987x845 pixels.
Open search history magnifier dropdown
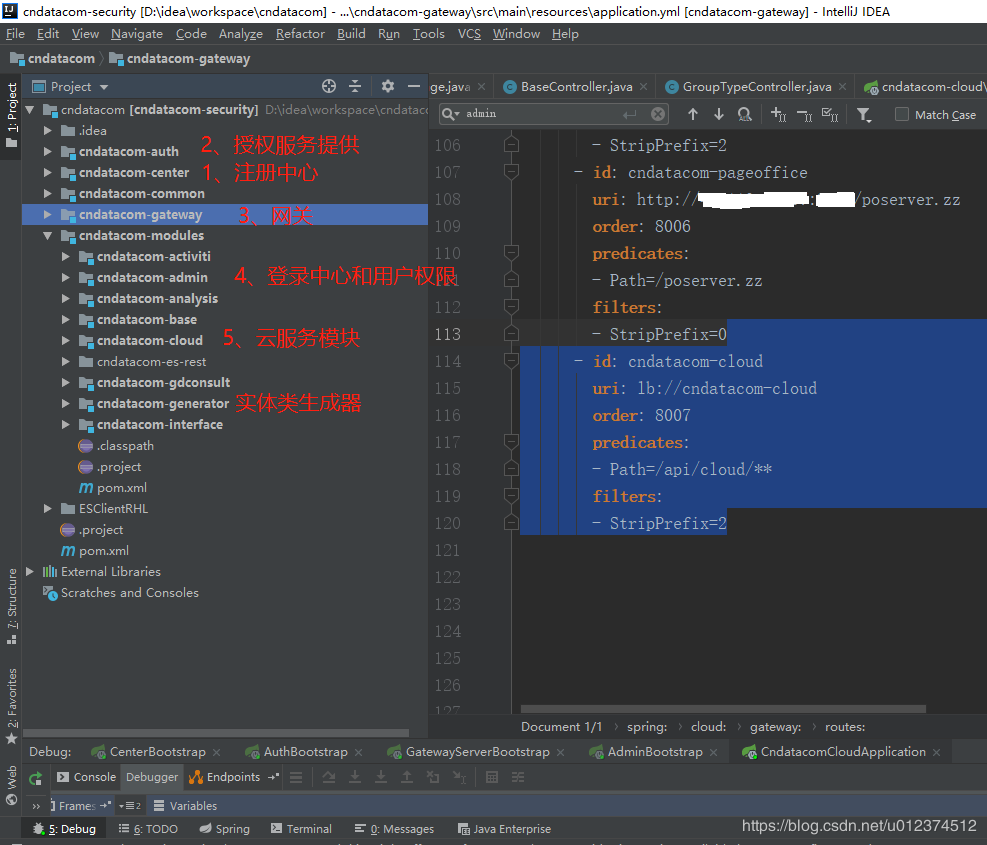coord(451,113)
